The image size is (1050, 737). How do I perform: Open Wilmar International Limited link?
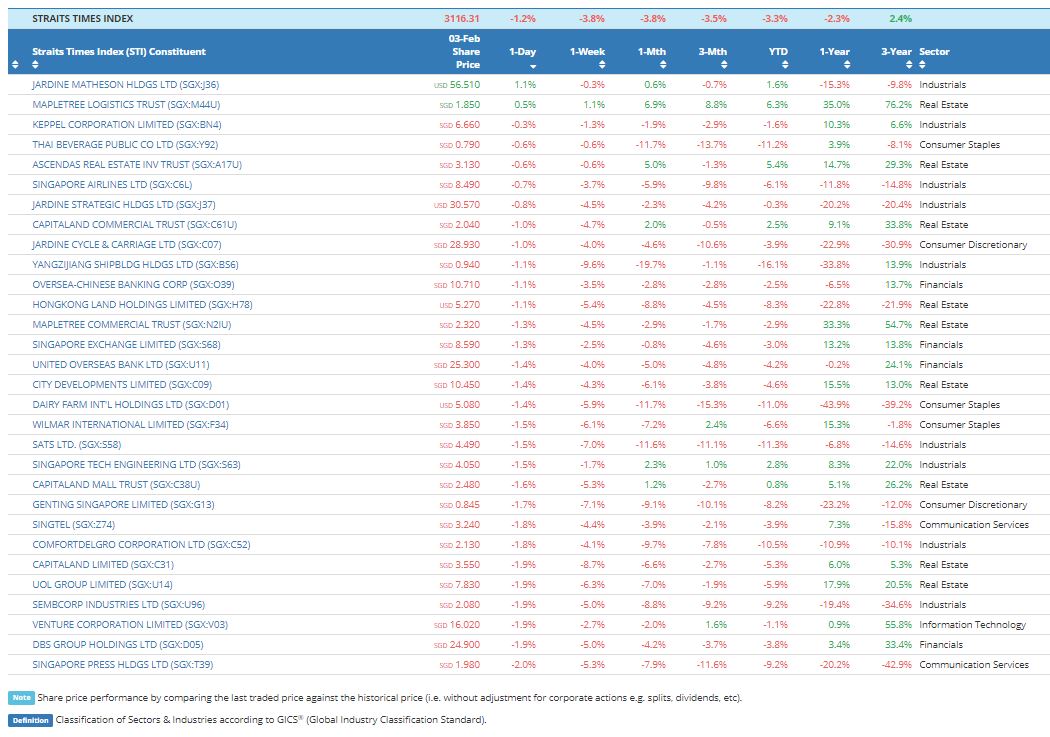point(130,425)
